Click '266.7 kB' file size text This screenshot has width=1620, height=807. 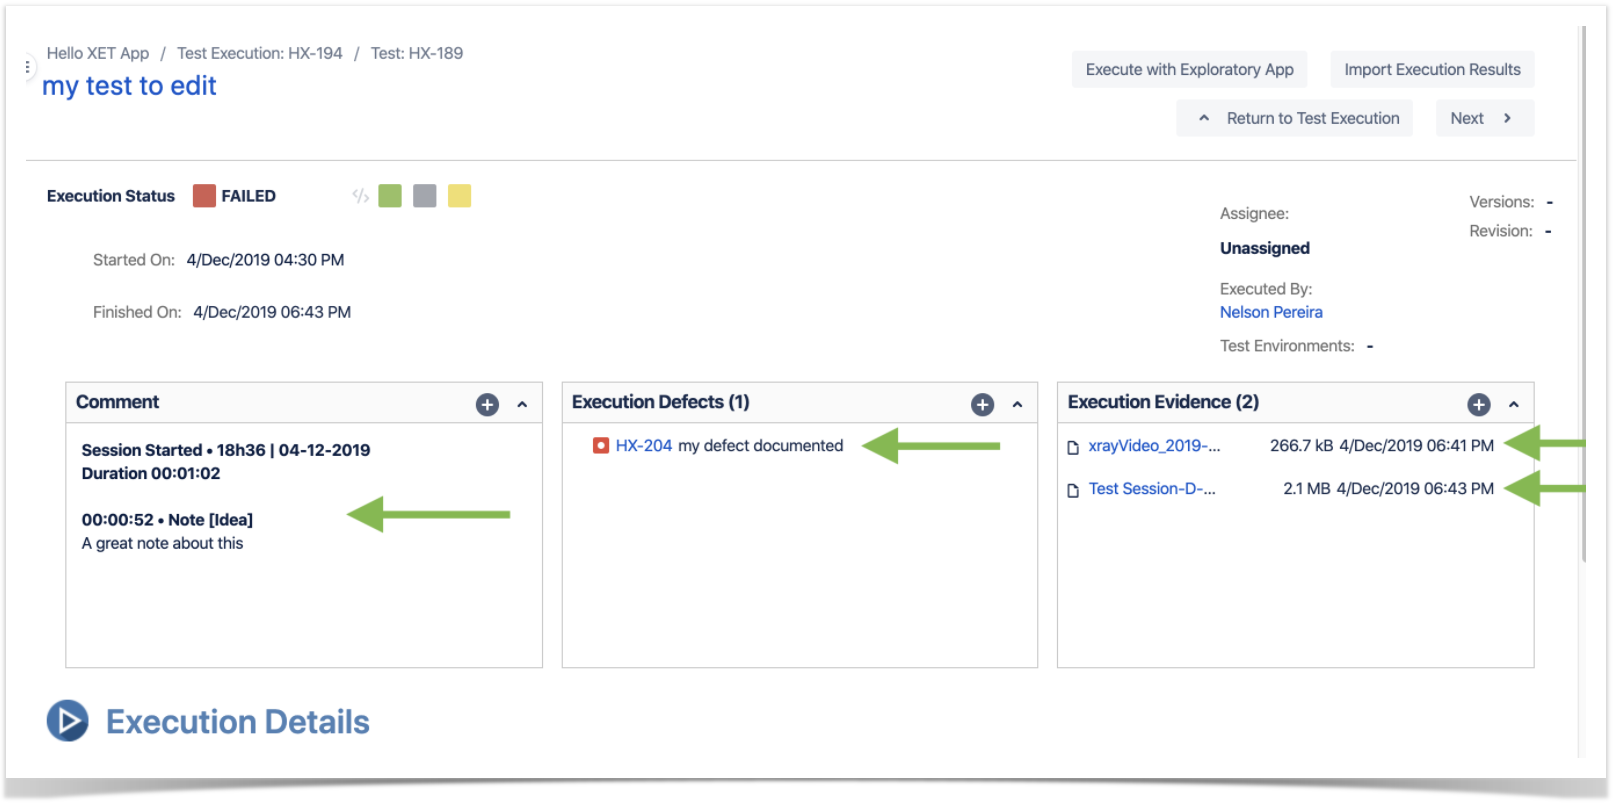[x=1301, y=446]
